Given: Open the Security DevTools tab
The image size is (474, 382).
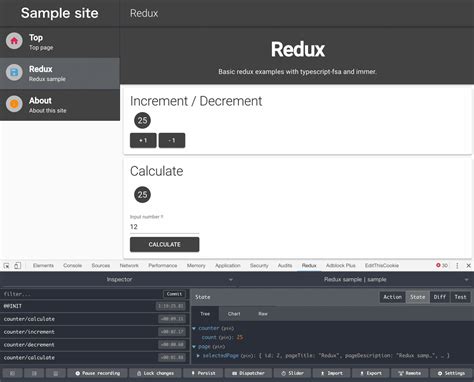Looking at the screenshot, I should click(x=259, y=266).
